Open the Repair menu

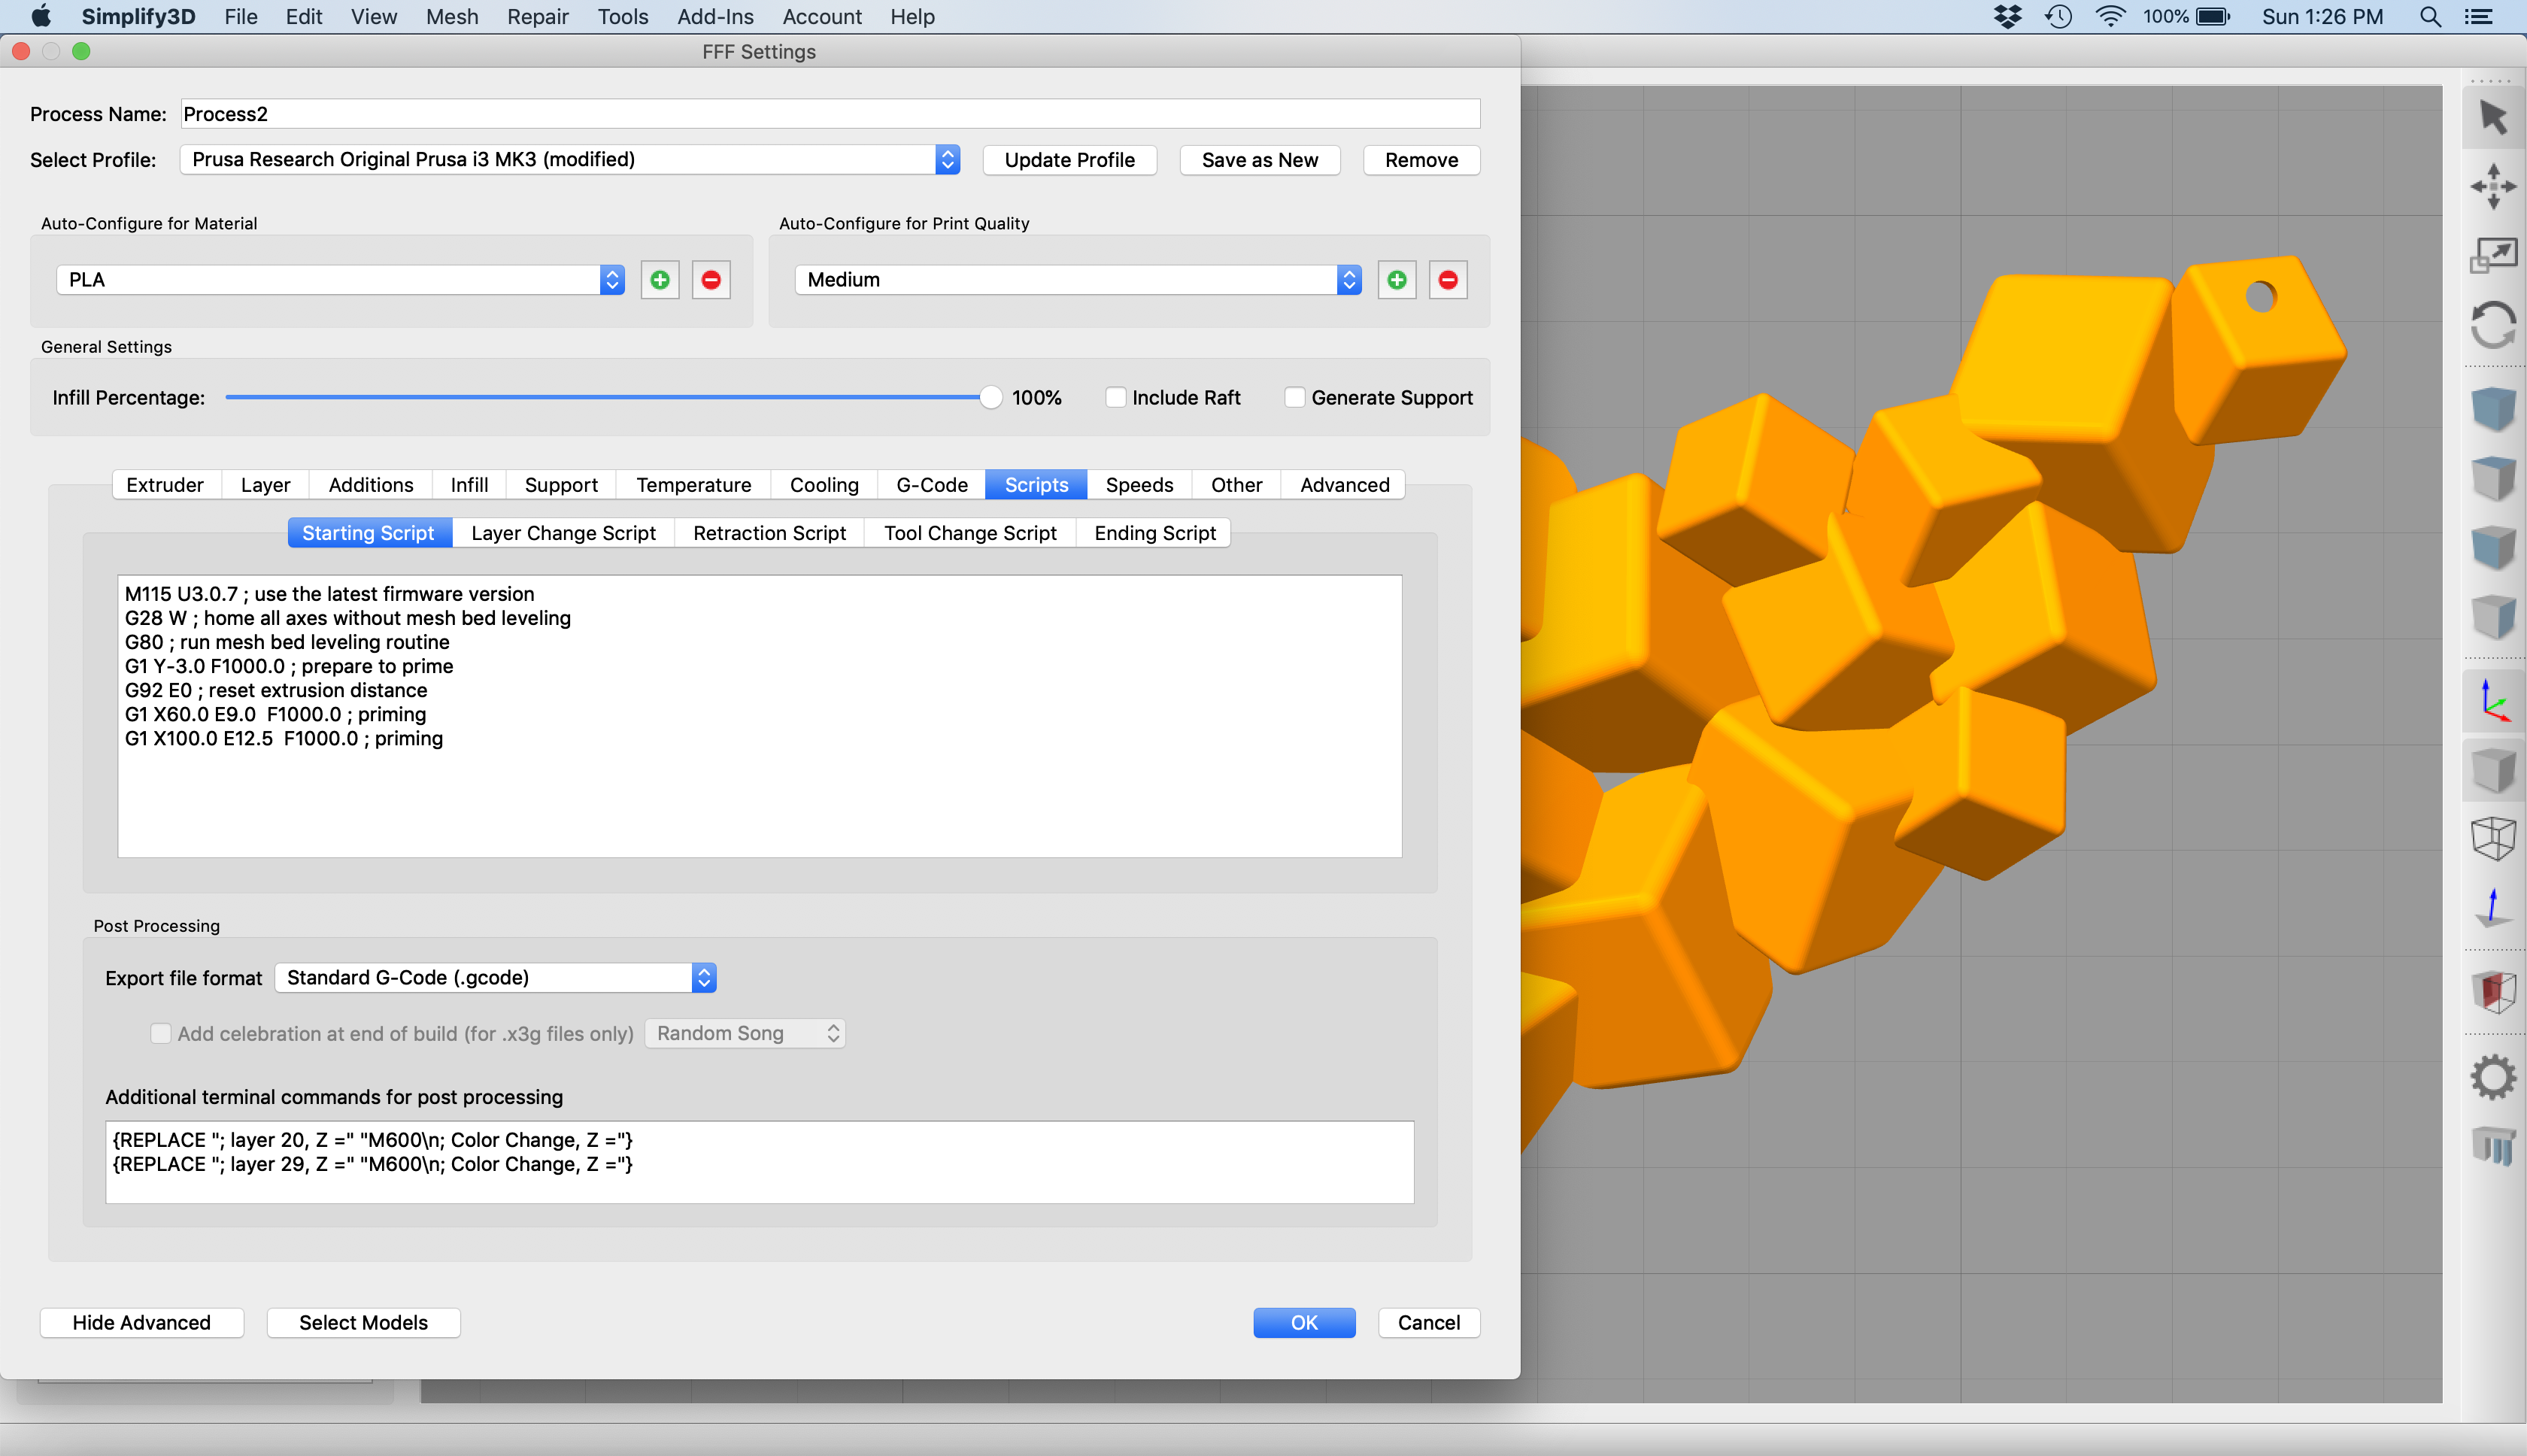(537, 17)
